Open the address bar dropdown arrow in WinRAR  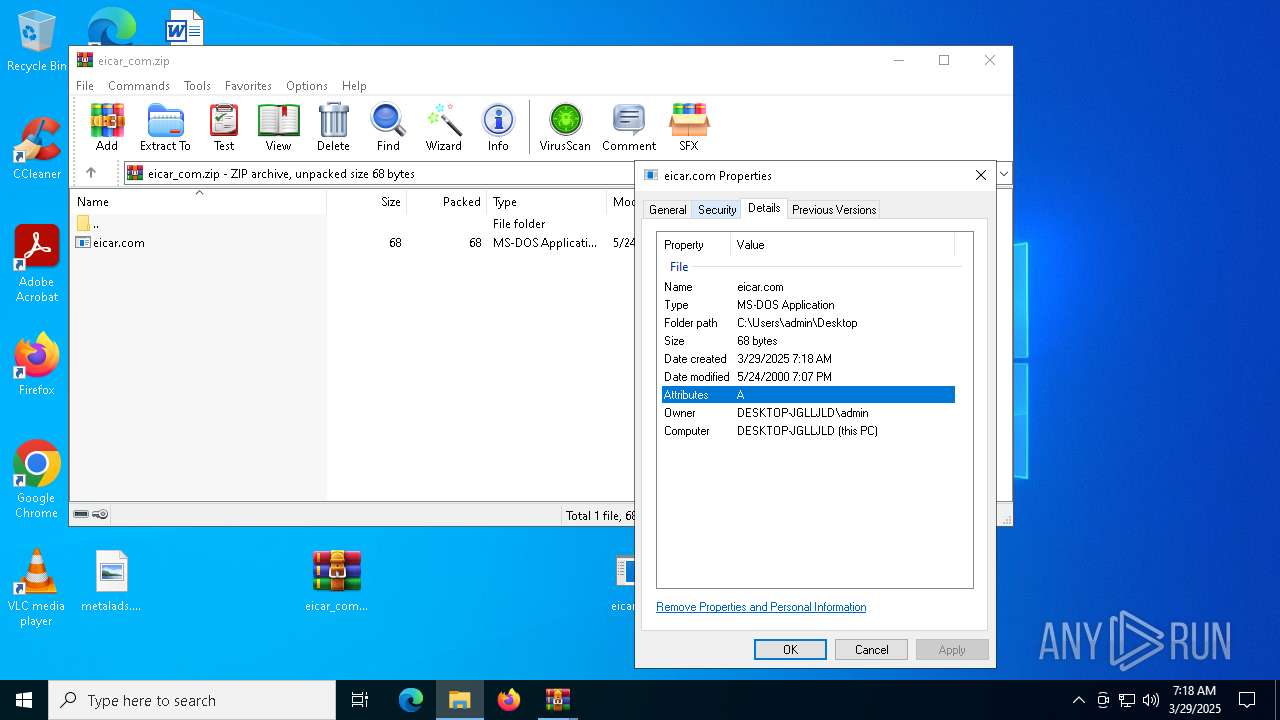[x=1004, y=173]
